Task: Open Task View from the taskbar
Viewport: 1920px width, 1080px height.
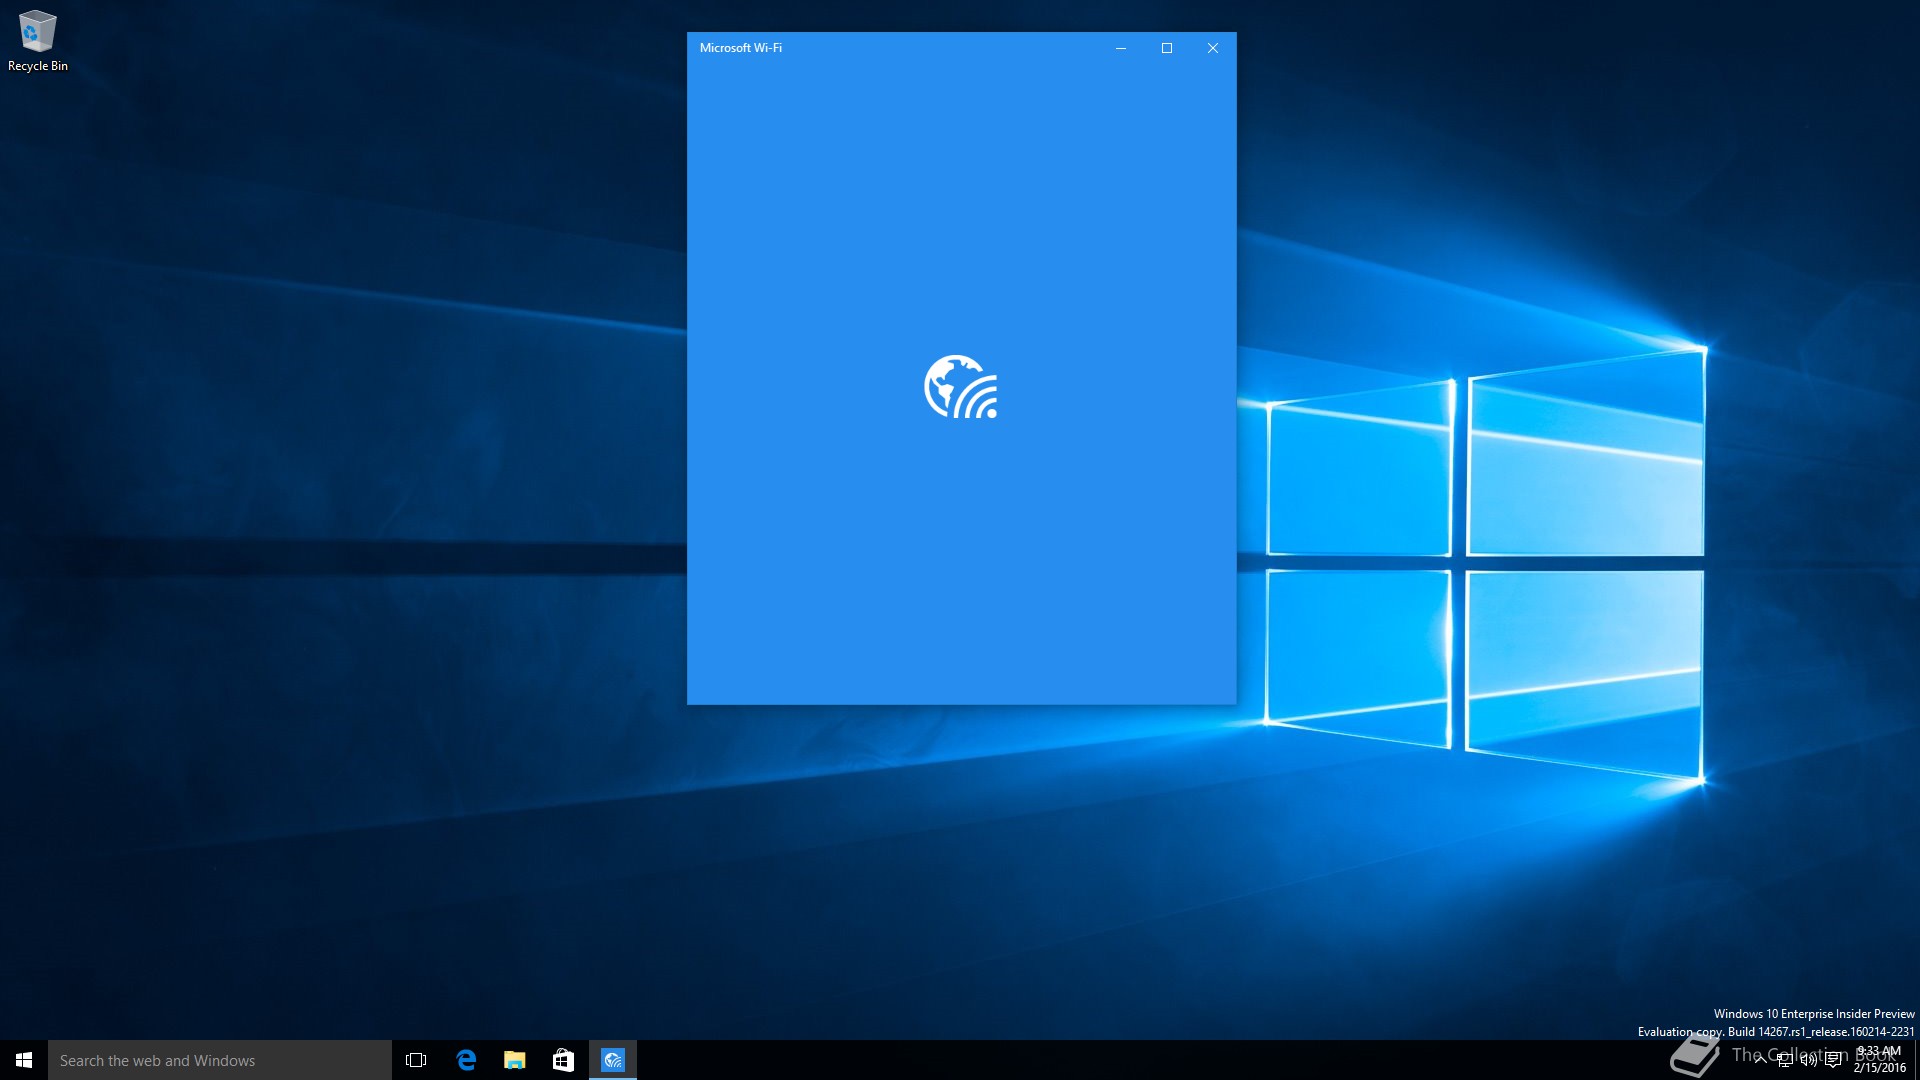Action: 416,1060
